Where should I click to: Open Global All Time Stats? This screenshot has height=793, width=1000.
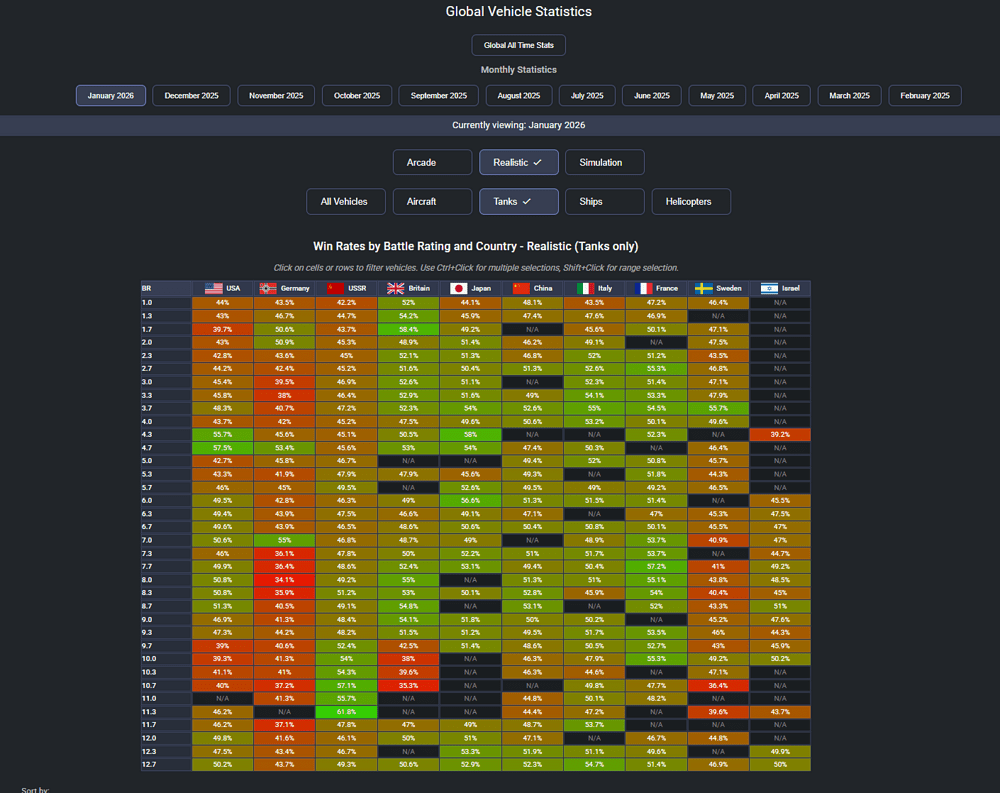pyautogui.click(x=518, y=45)
